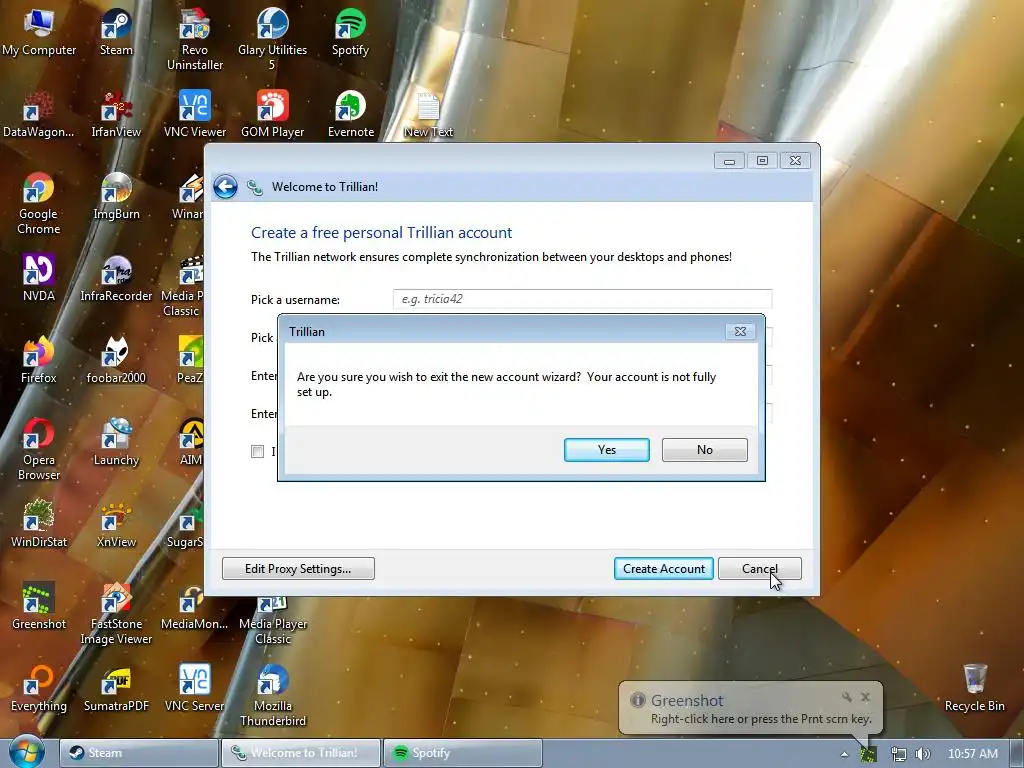Select Welcome to Trillian taskbar button
Image resolution: width=1024 pixels, height=768 pixels.
301,753
